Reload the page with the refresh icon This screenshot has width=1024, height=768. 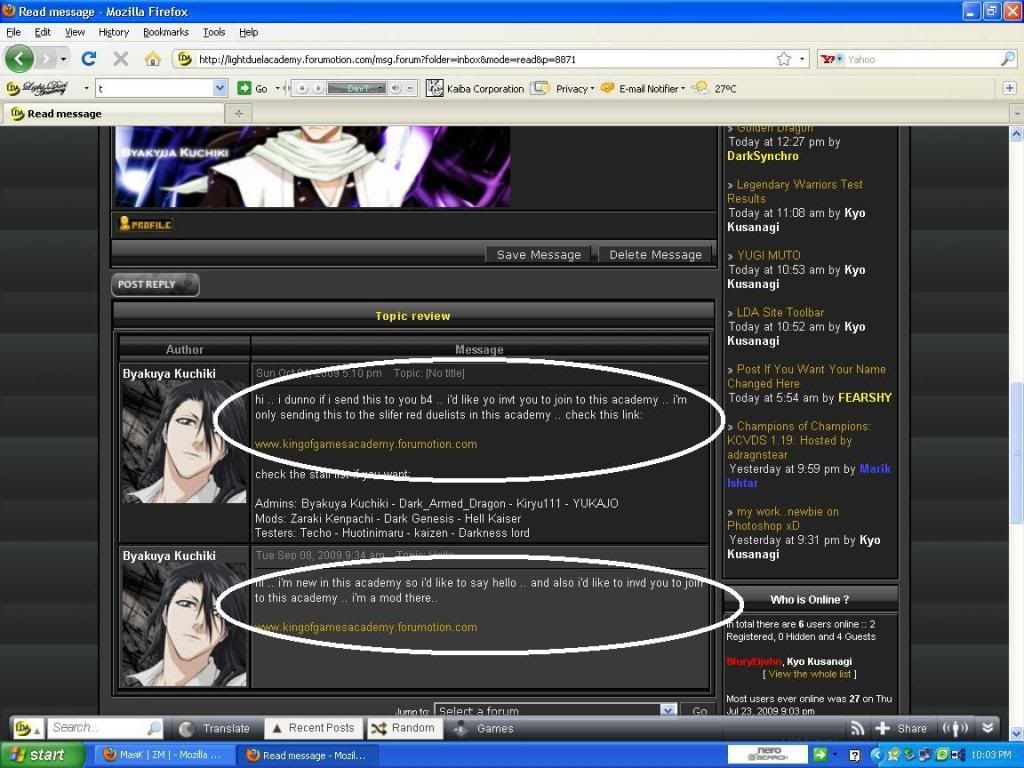click(x=89, y=59)
